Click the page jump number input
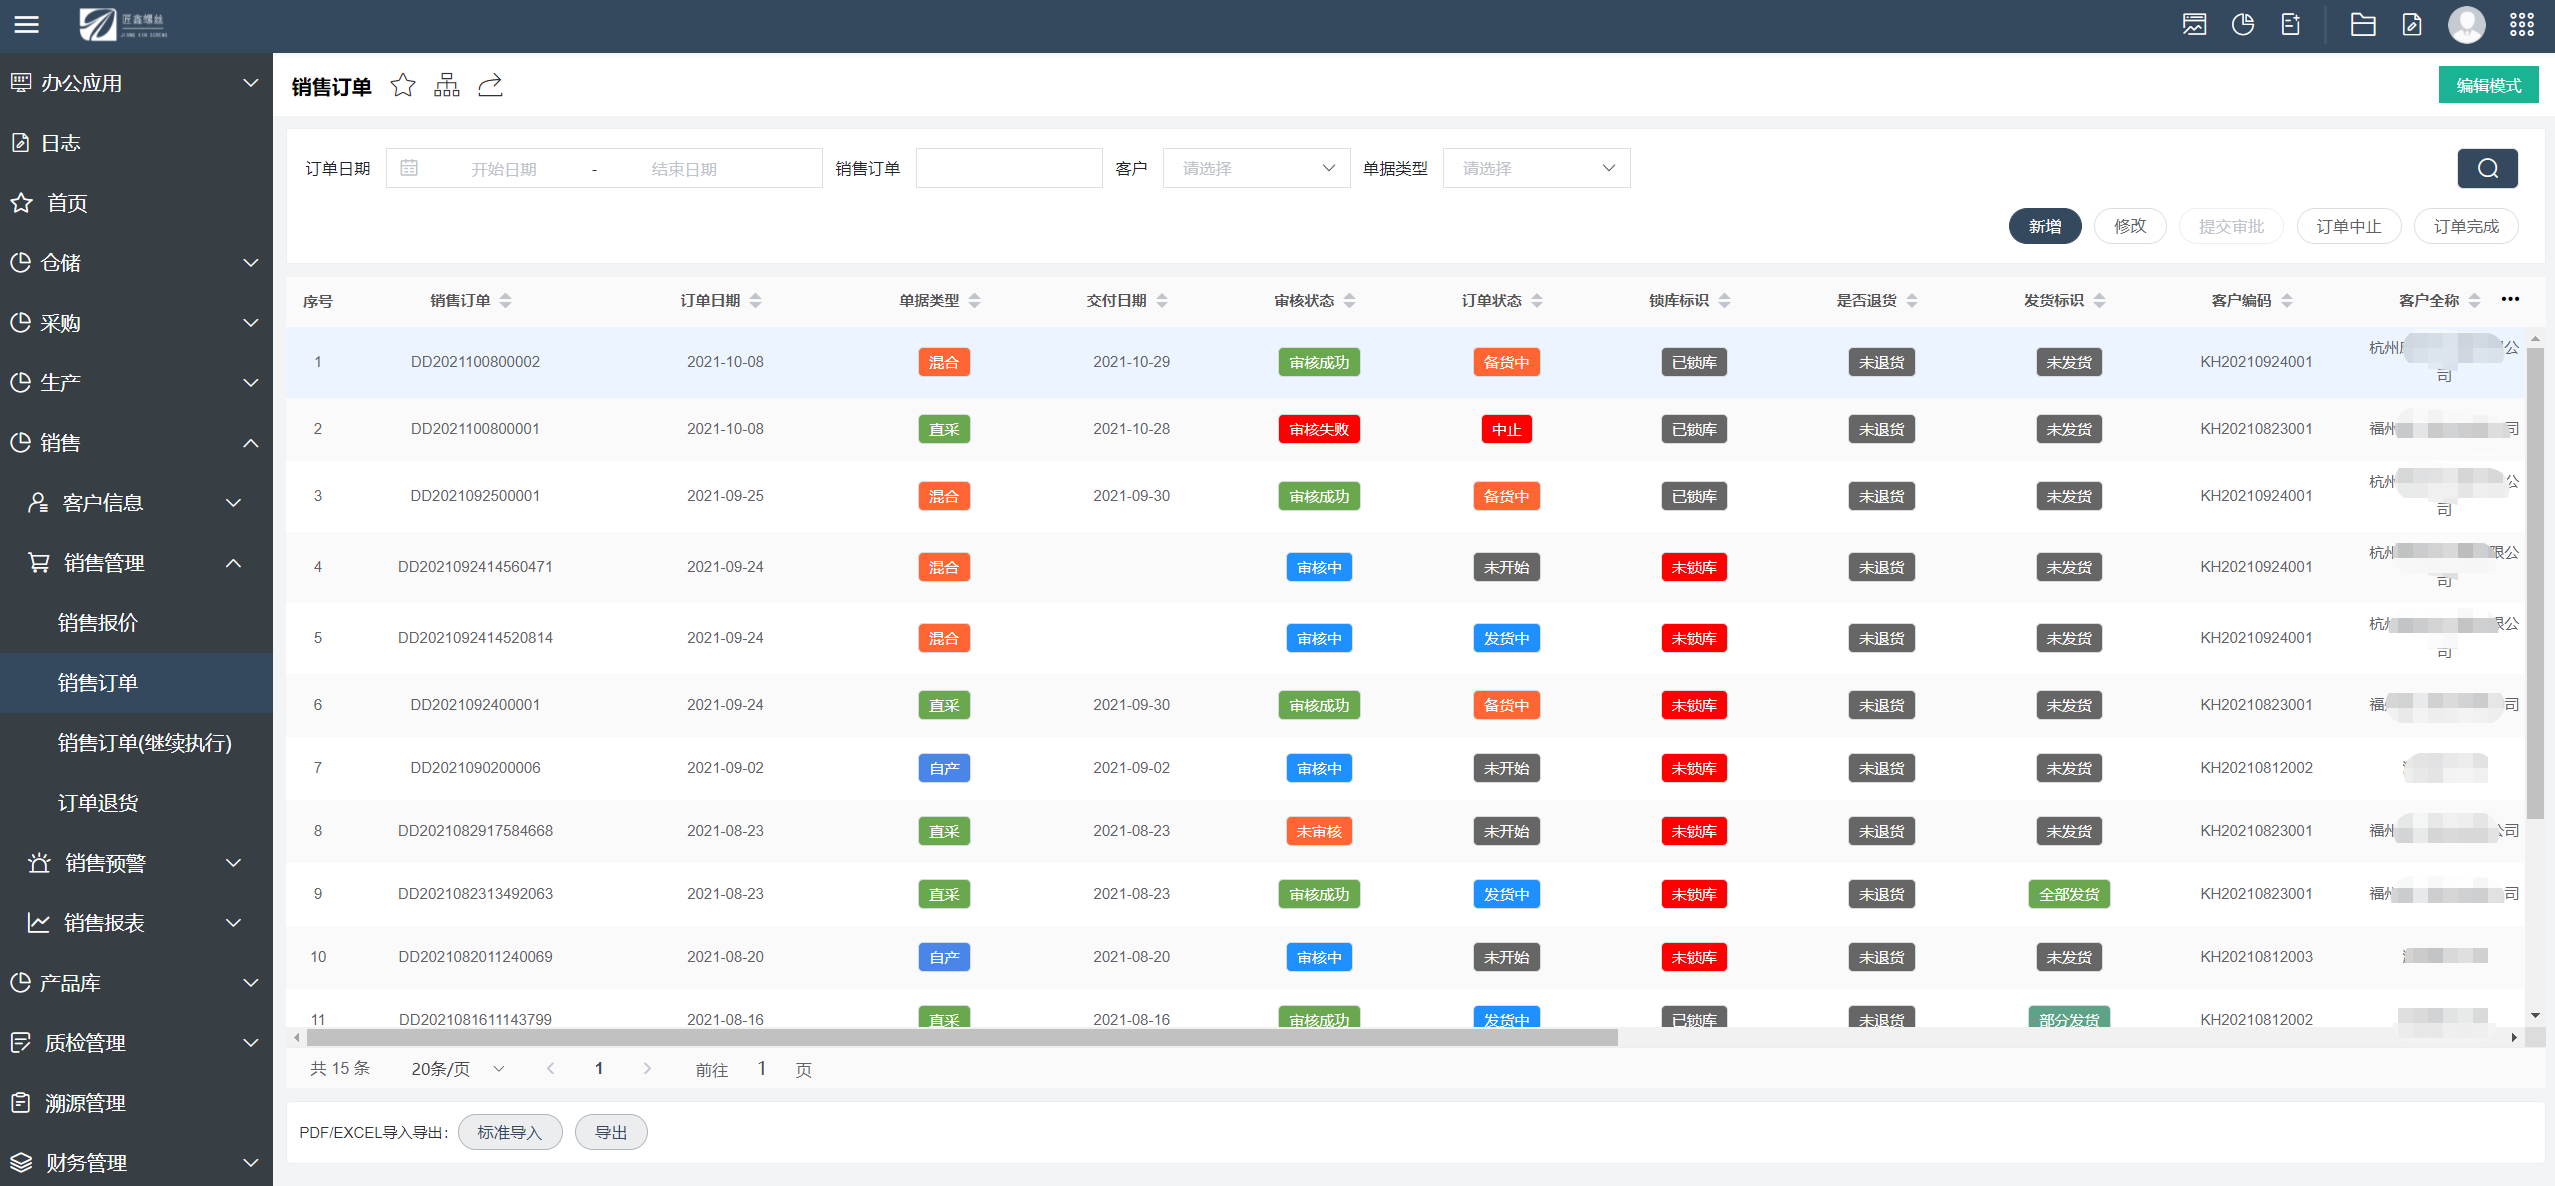 pyautogui.click(x=762, y=1069)
